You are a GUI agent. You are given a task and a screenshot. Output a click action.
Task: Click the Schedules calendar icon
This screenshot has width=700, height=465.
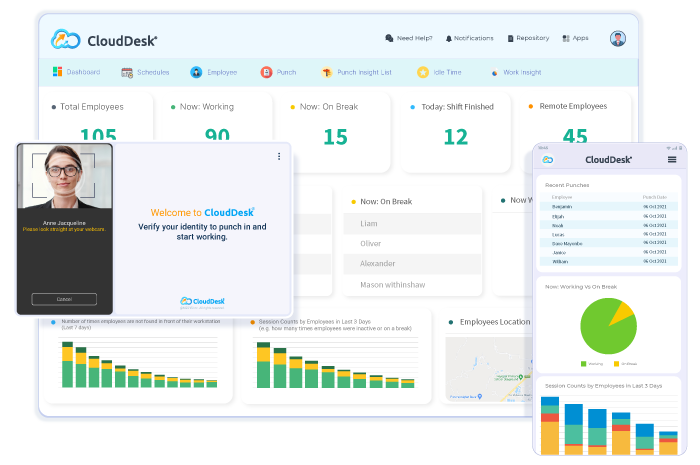[127, 72]
